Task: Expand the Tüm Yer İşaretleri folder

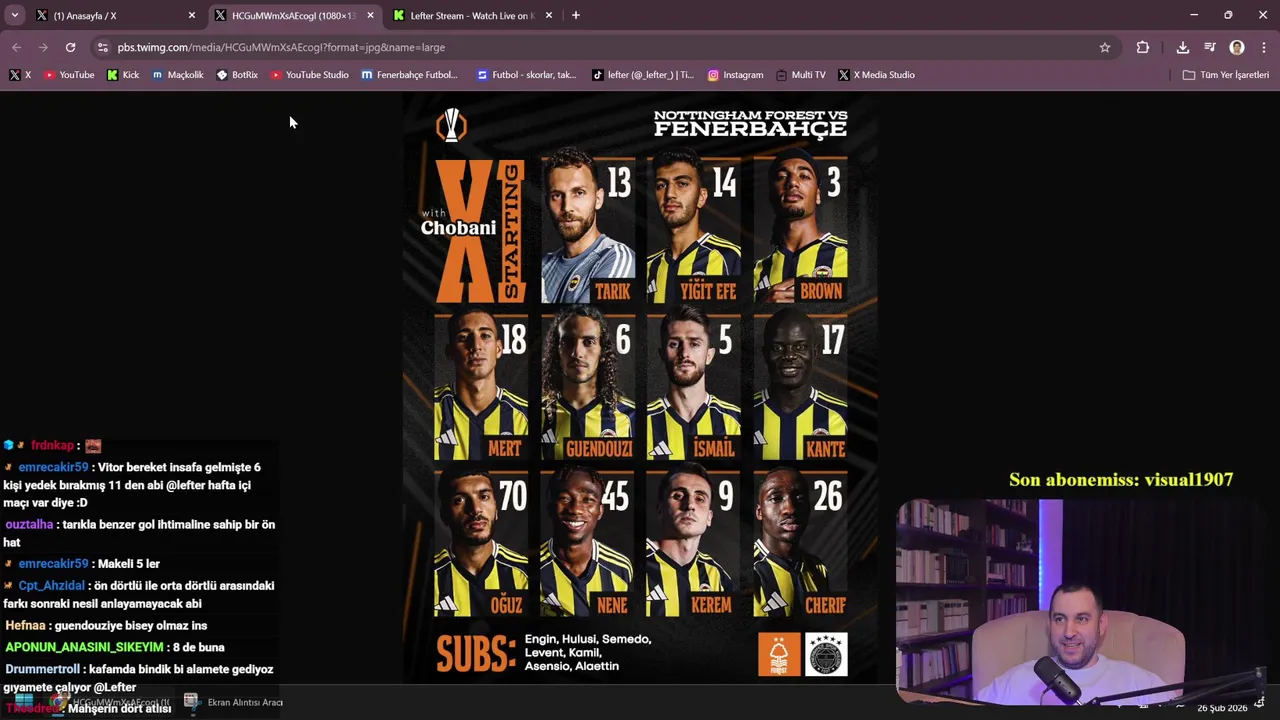Action: [x=1225, y=75]
